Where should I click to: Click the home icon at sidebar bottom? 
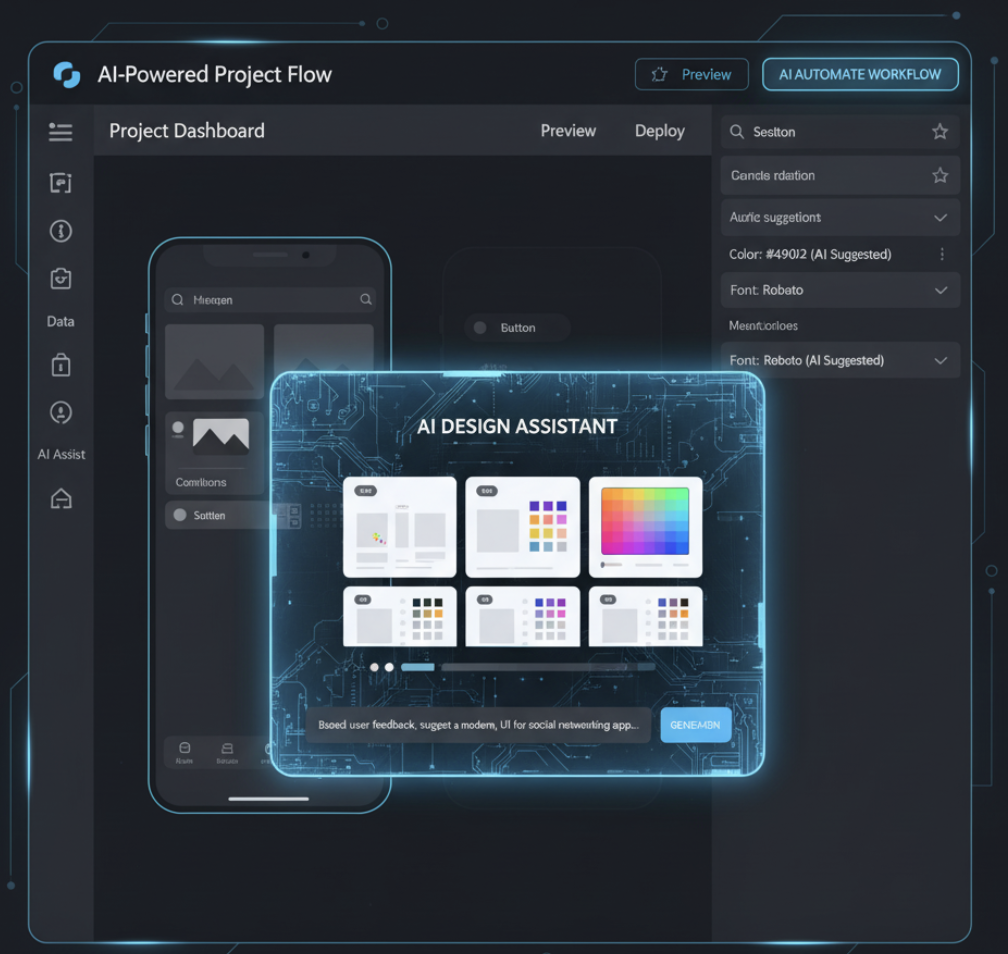point(60,498)
